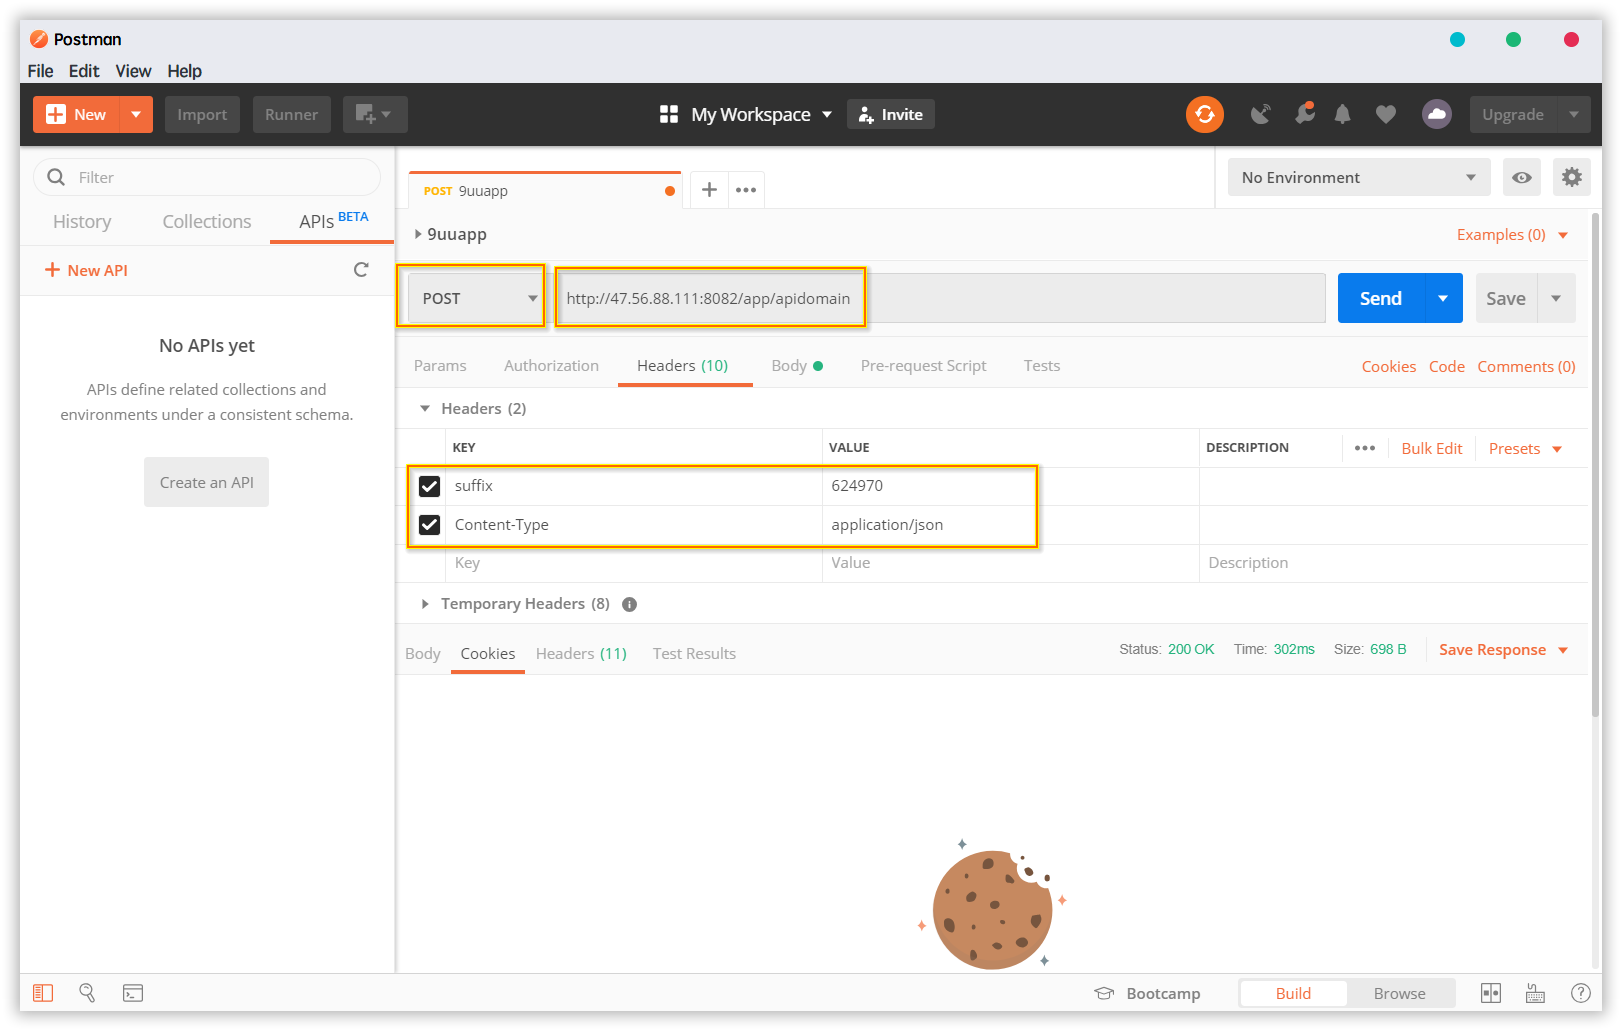The image size is (1622, 1031).
Task: Open manage environments gear icon
Action: [1572, 177]
